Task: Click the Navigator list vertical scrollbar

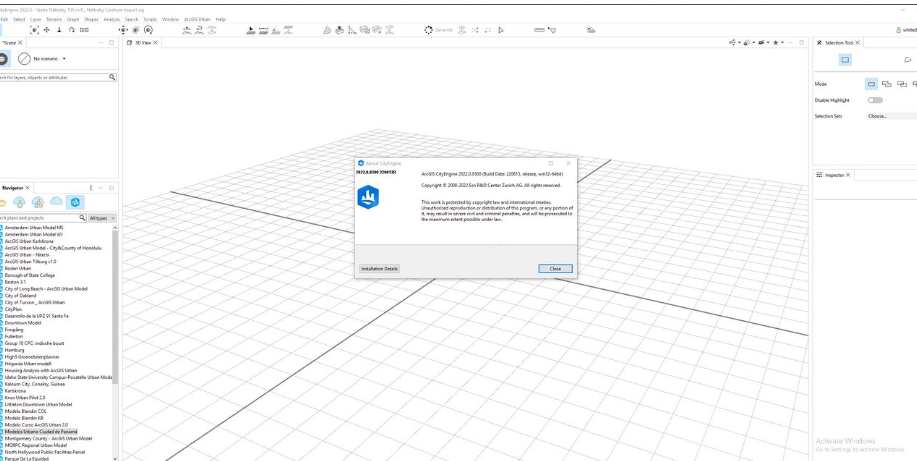Action: [115, 307]
